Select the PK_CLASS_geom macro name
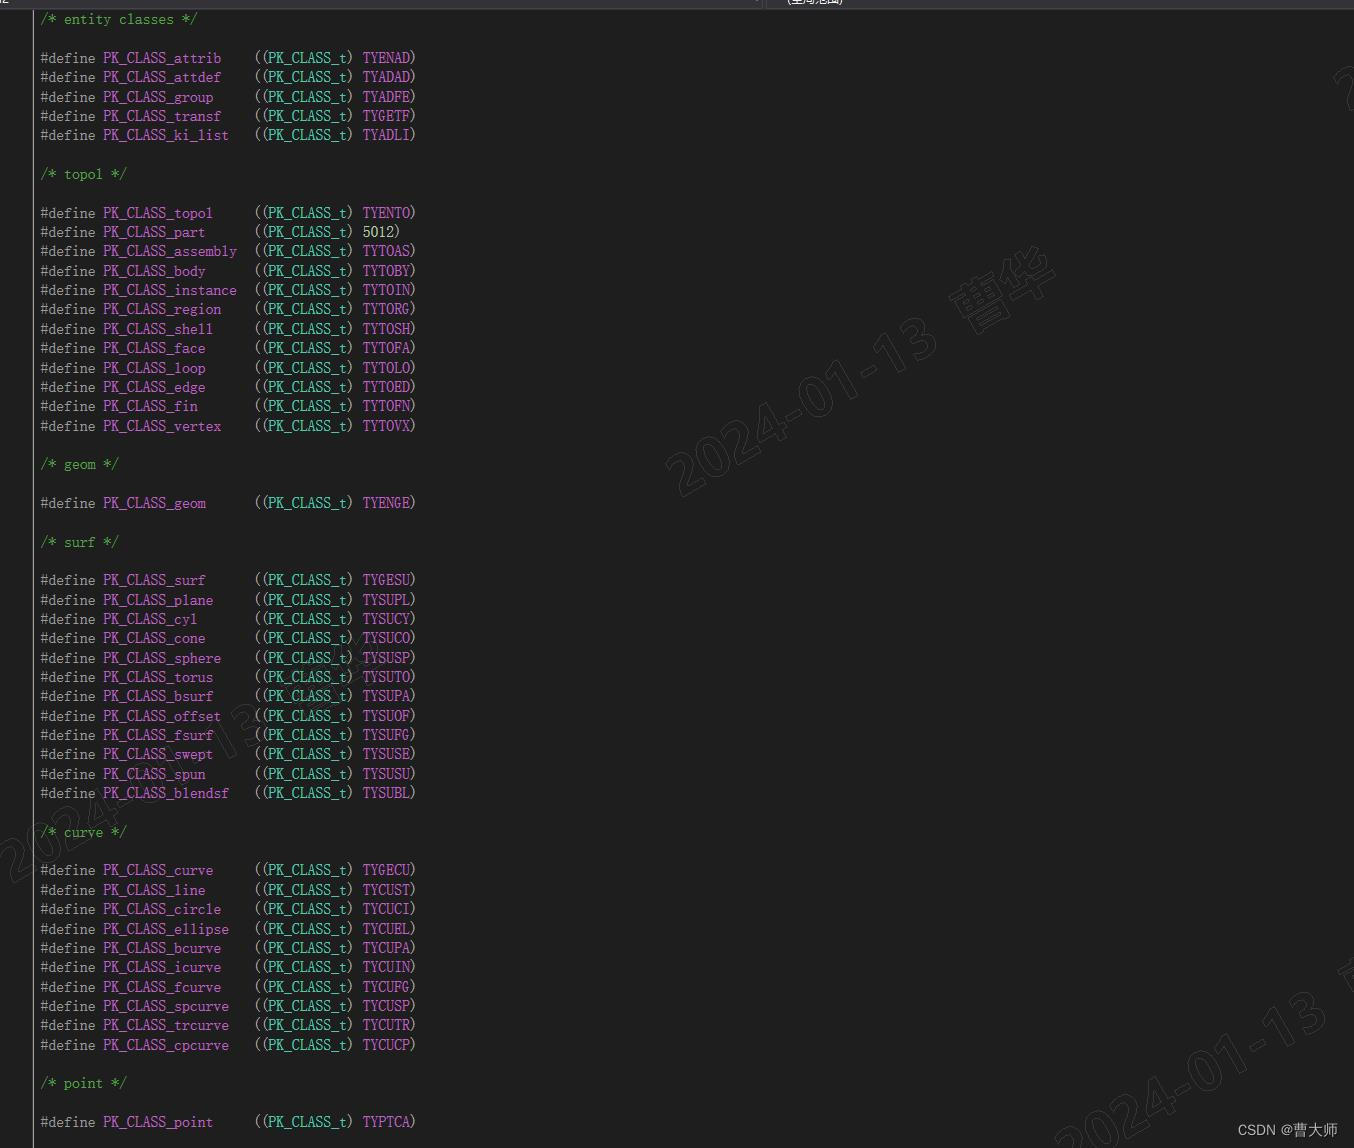 154,503
